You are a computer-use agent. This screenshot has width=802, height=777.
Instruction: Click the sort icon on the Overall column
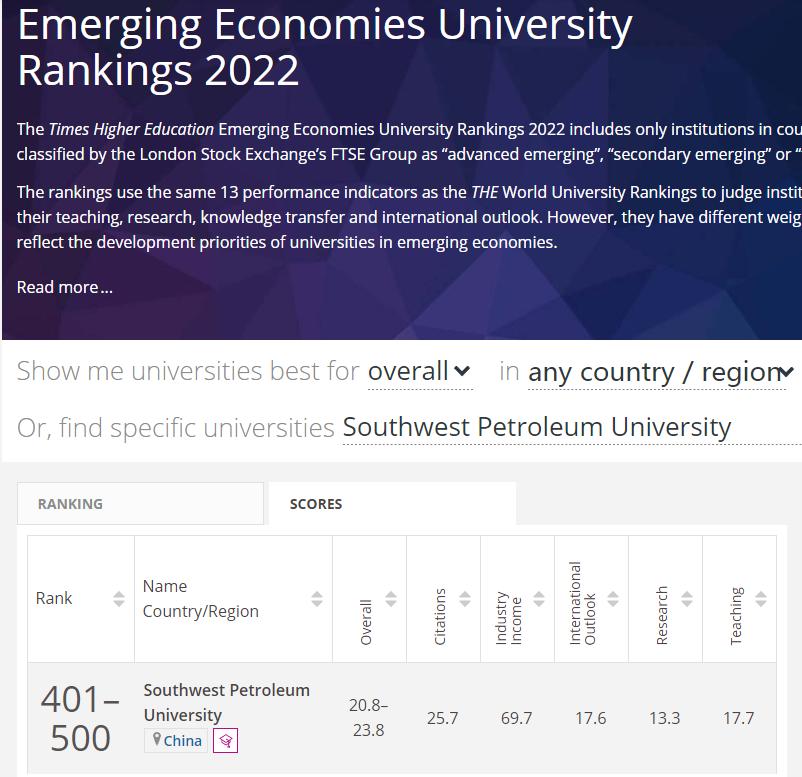(389, 598)
